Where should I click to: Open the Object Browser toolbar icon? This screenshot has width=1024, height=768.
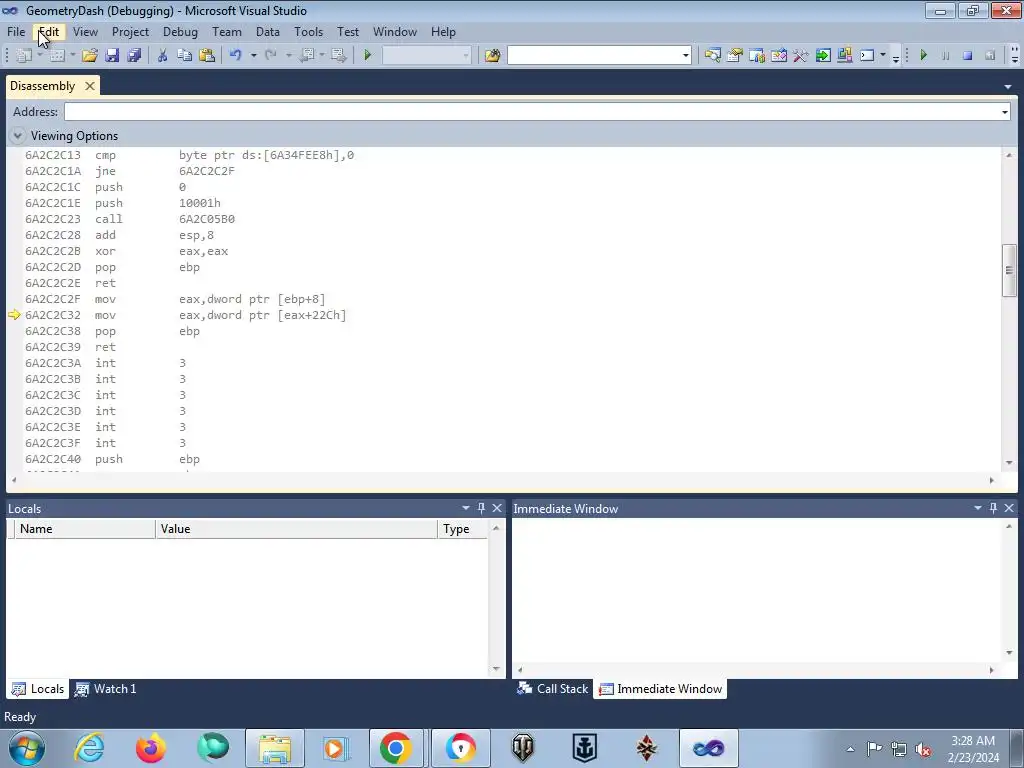tap(756, 56)
